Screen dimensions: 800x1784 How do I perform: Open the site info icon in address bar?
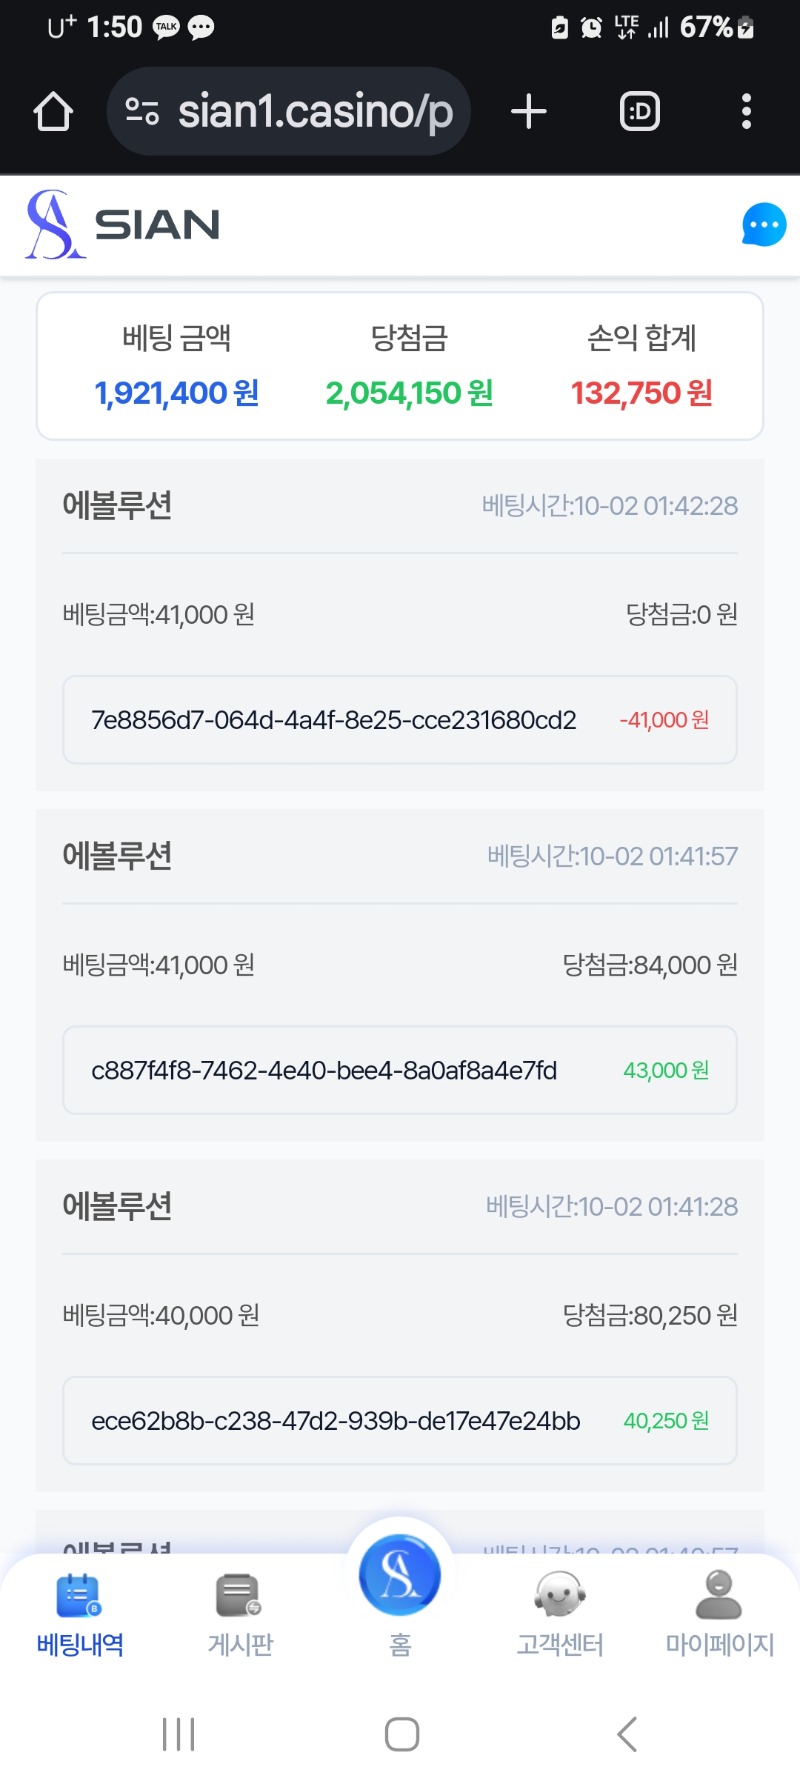point(142,111)
